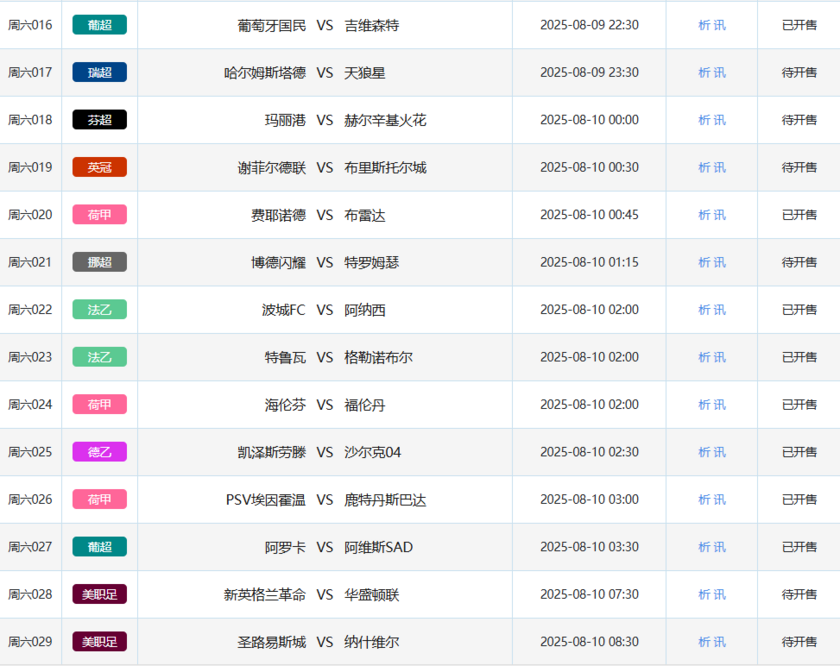This screenshot has height=666, width=840.
Task: Click the magenta 德乙 league badge
Action: [100, 452]
